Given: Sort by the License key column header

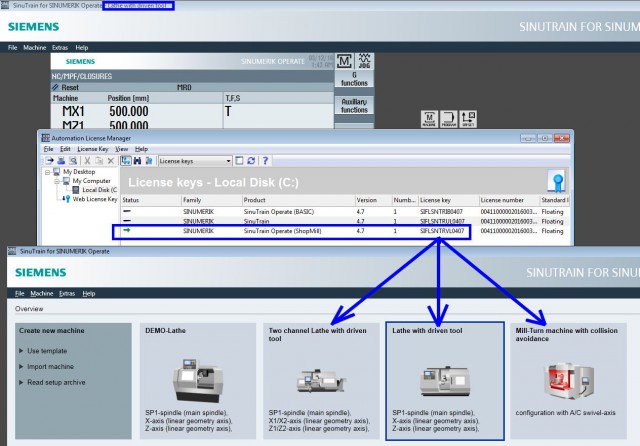Looking at the screenshot, I should pyautogui.click(x=448, y=200).
